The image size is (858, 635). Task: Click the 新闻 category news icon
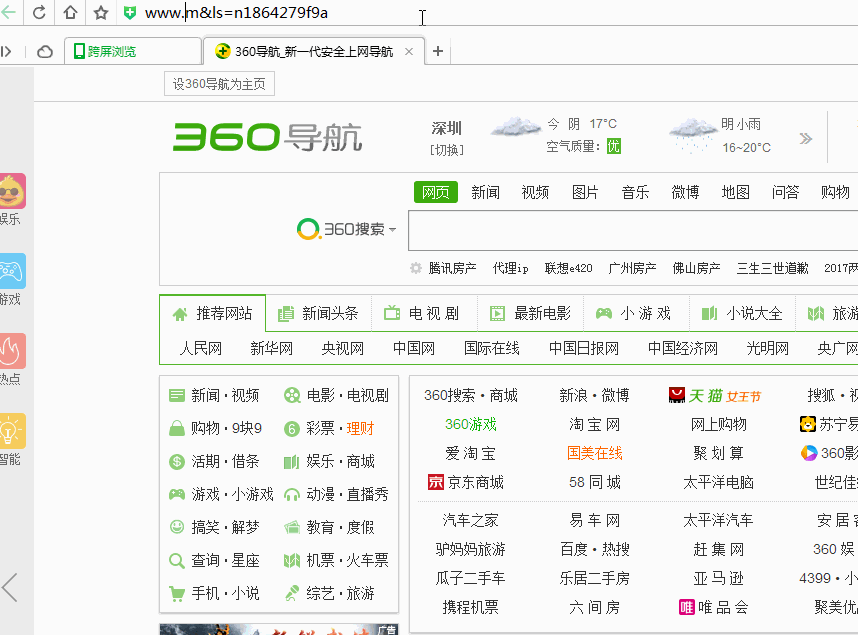pyautogui.click(x=177, y=395)
